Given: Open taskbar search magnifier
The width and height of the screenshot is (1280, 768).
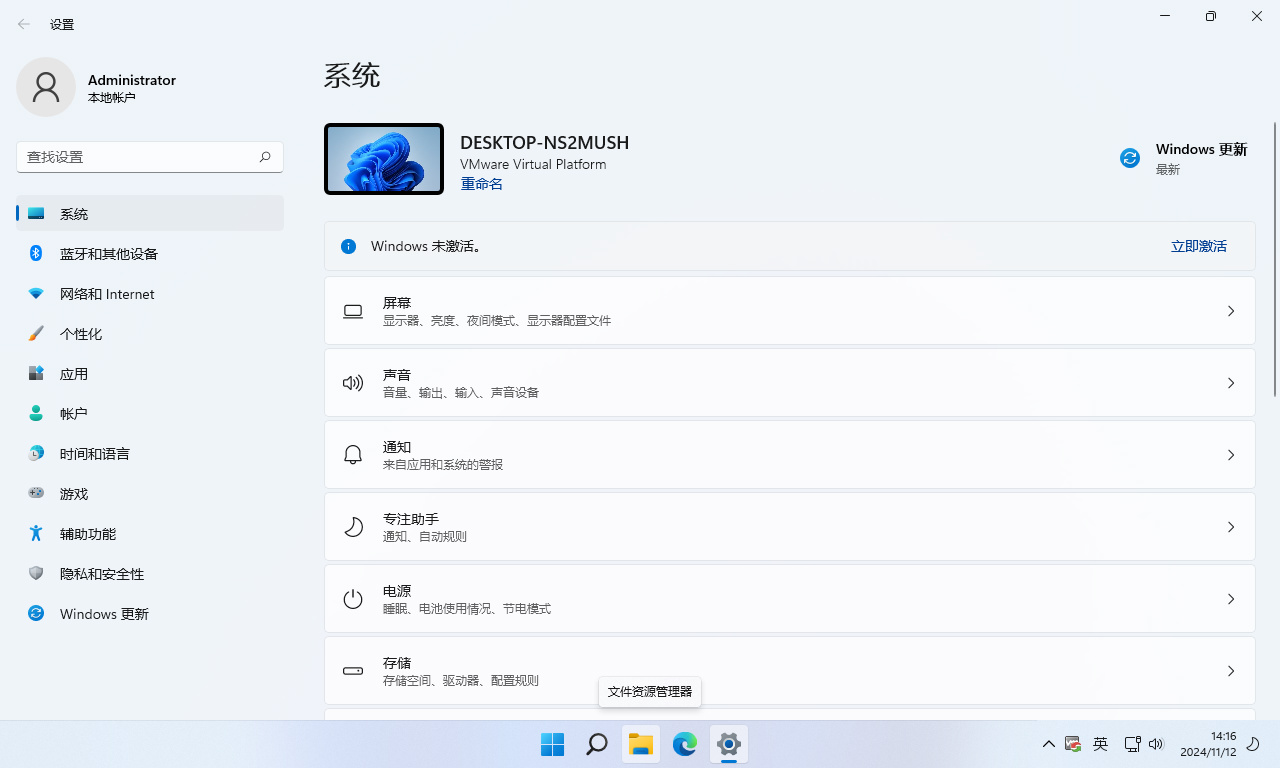Looking at the screenshot, I should coord(597,744).
